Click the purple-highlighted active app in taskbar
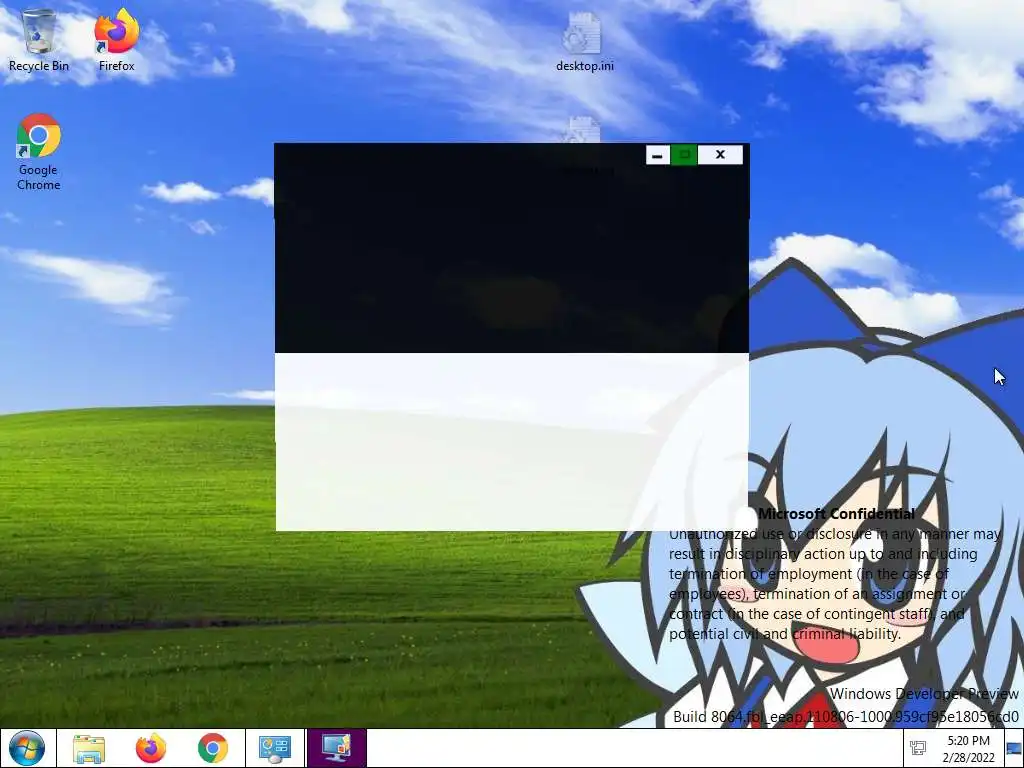Screen dimensions: 1024x768 (x=336, y=748)
